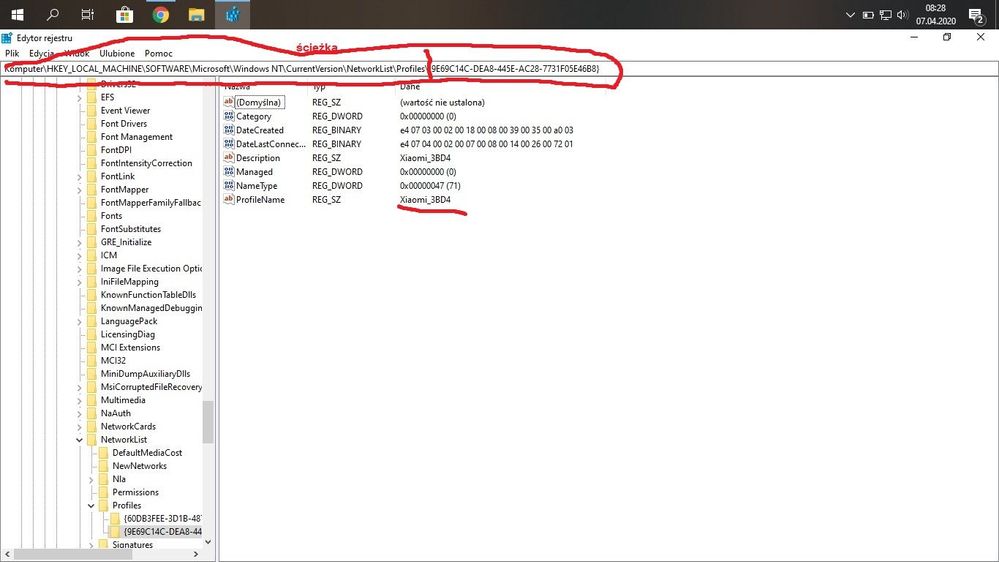The height and width of the screenshot is (562, 999).
Task: Select the Description string value icon
Action: pos(229,158)
